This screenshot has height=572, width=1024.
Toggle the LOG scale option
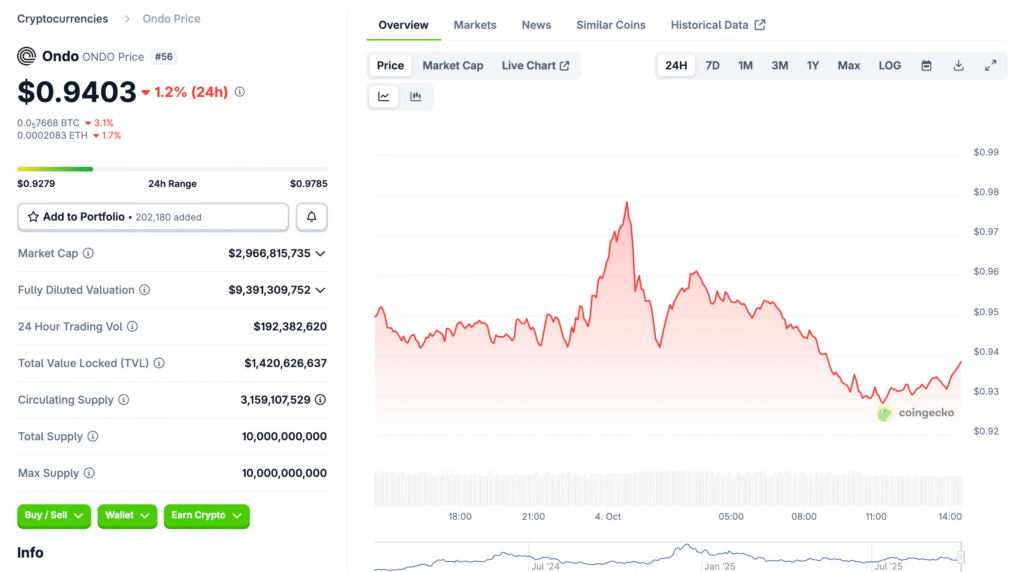[x=889, y=66]
